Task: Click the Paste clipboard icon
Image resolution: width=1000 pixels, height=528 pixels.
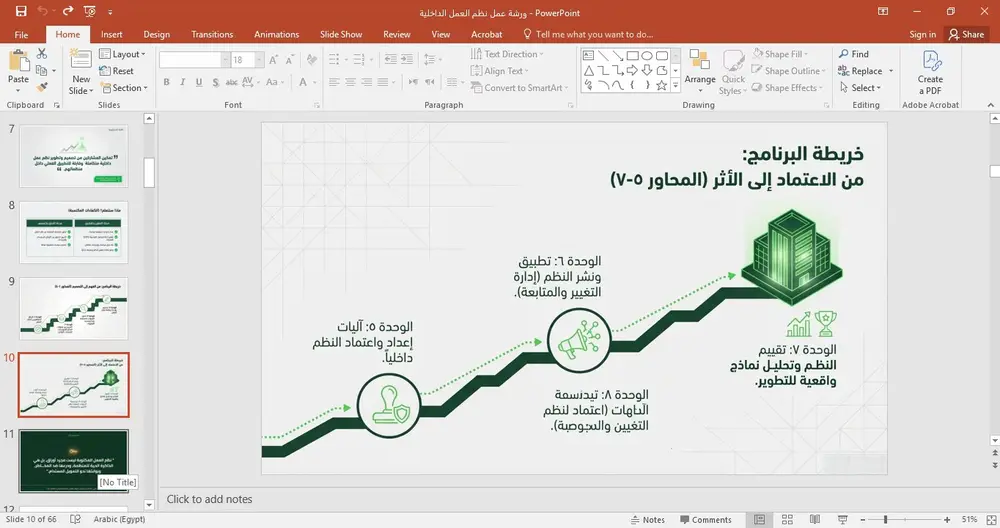Action: coord(18,61)
